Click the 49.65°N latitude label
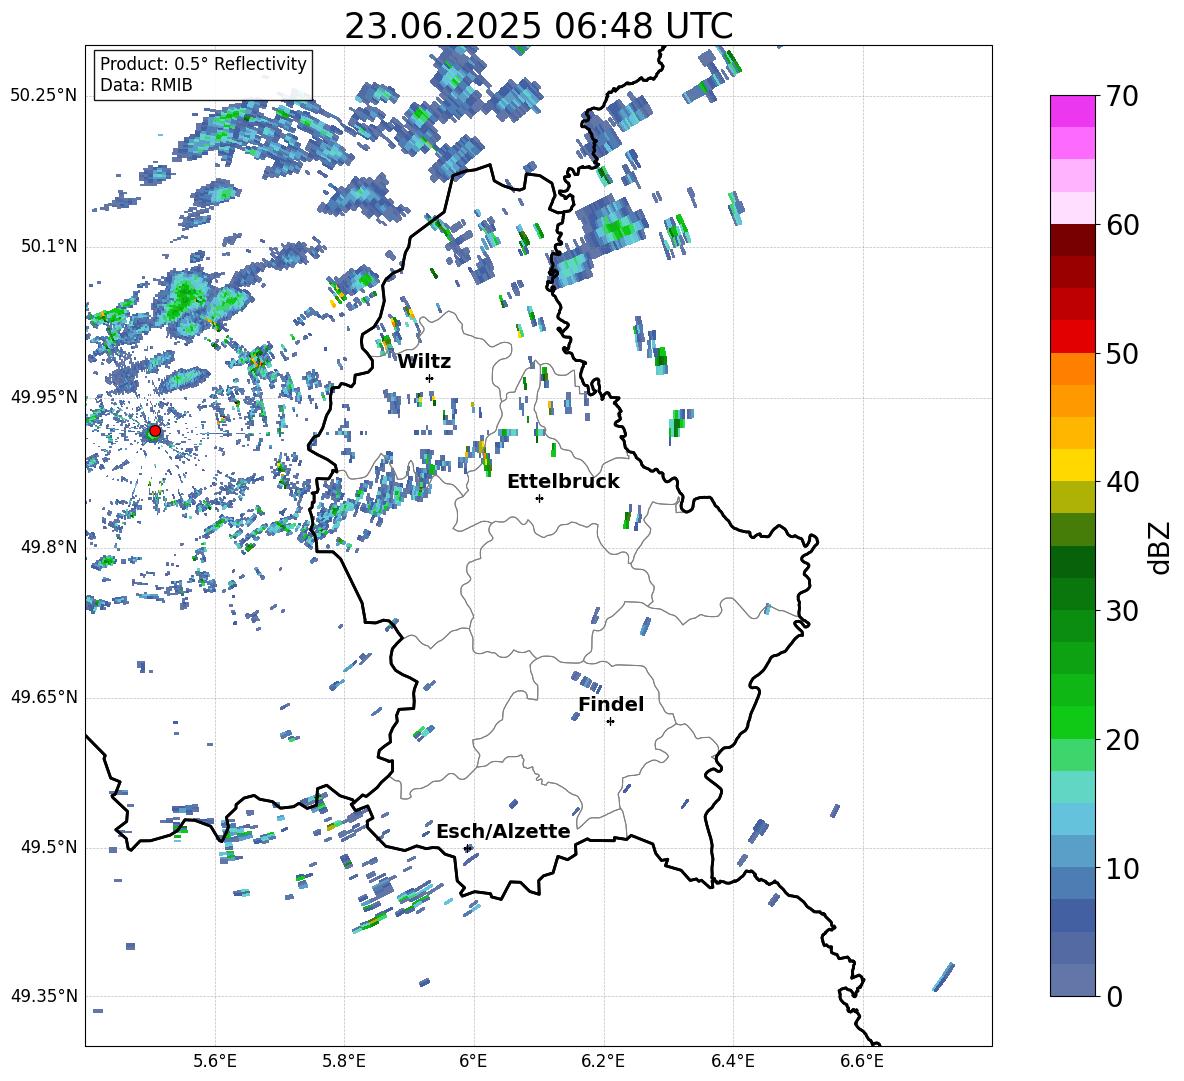Screen dimensions: 1184x1081 (x=44, y=697)
